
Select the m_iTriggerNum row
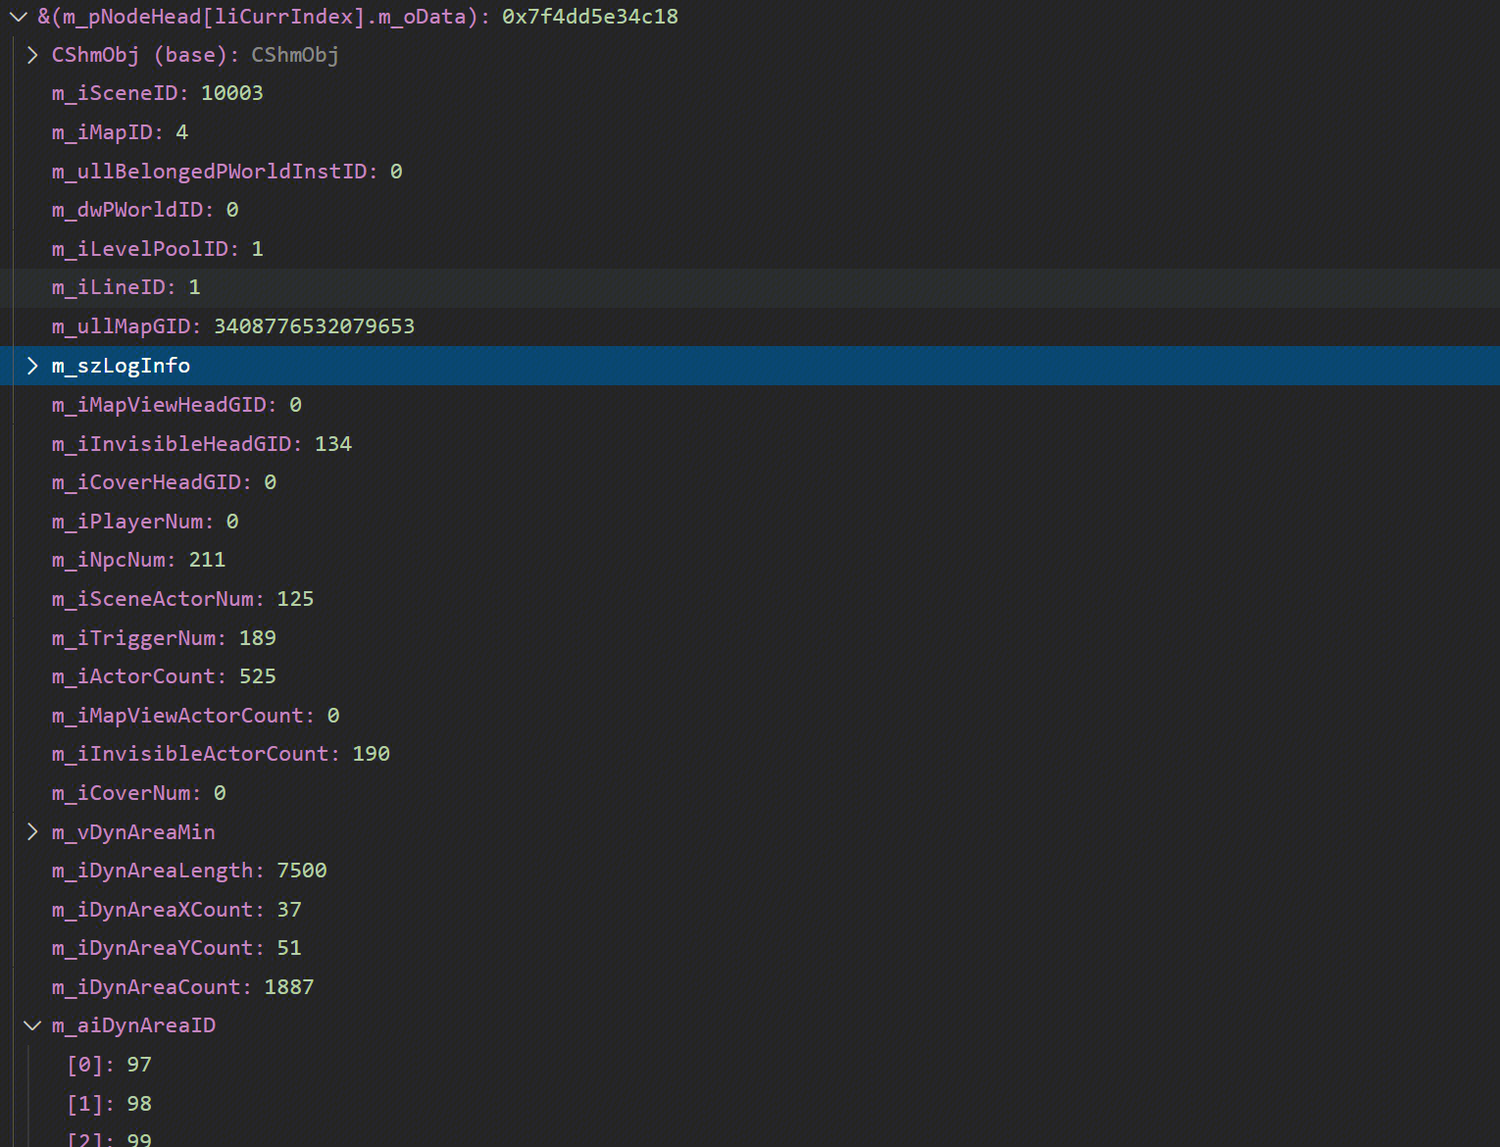pos(163,638)
